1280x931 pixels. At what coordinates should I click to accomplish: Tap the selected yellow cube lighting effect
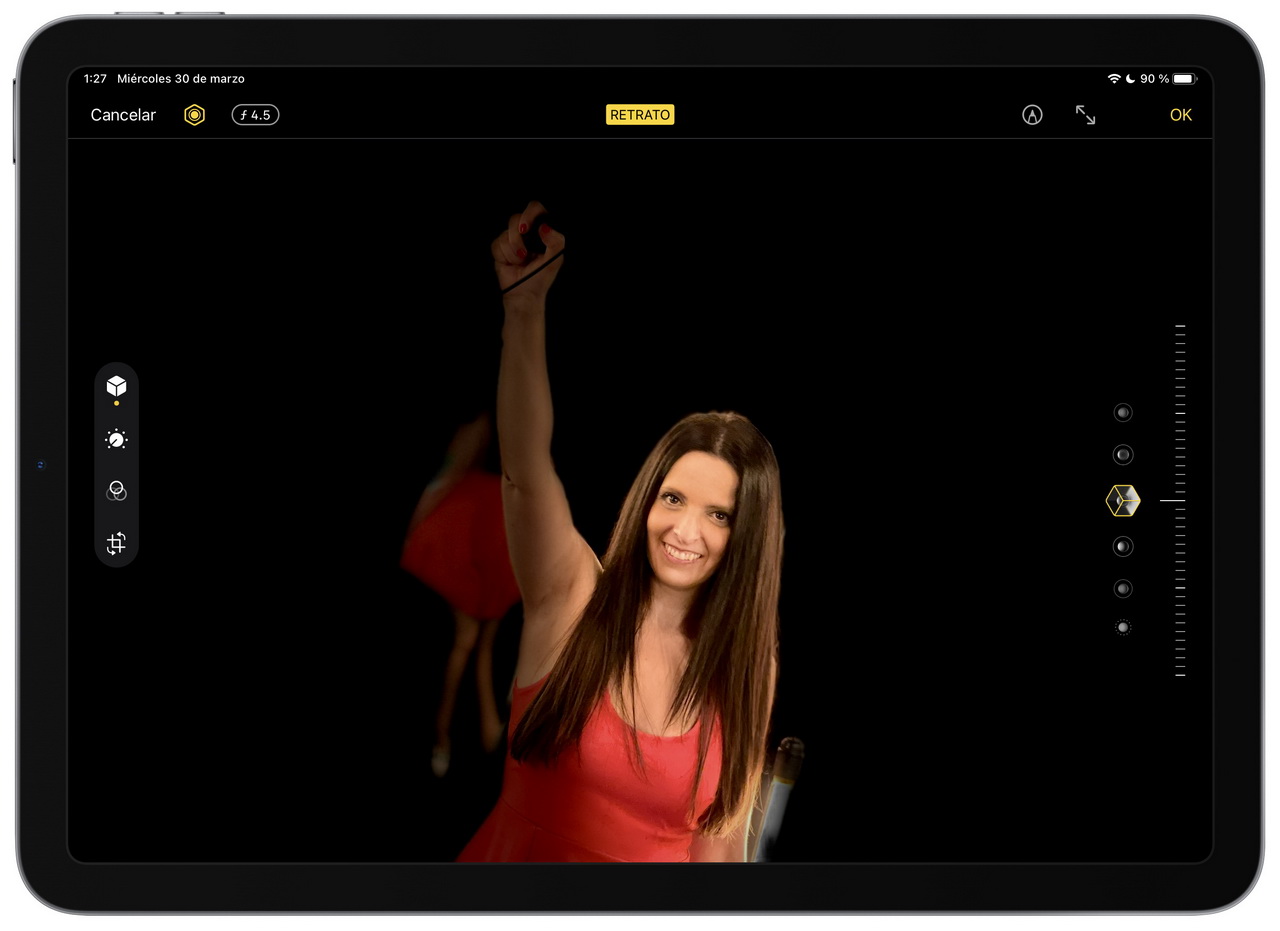[1123, 500]
